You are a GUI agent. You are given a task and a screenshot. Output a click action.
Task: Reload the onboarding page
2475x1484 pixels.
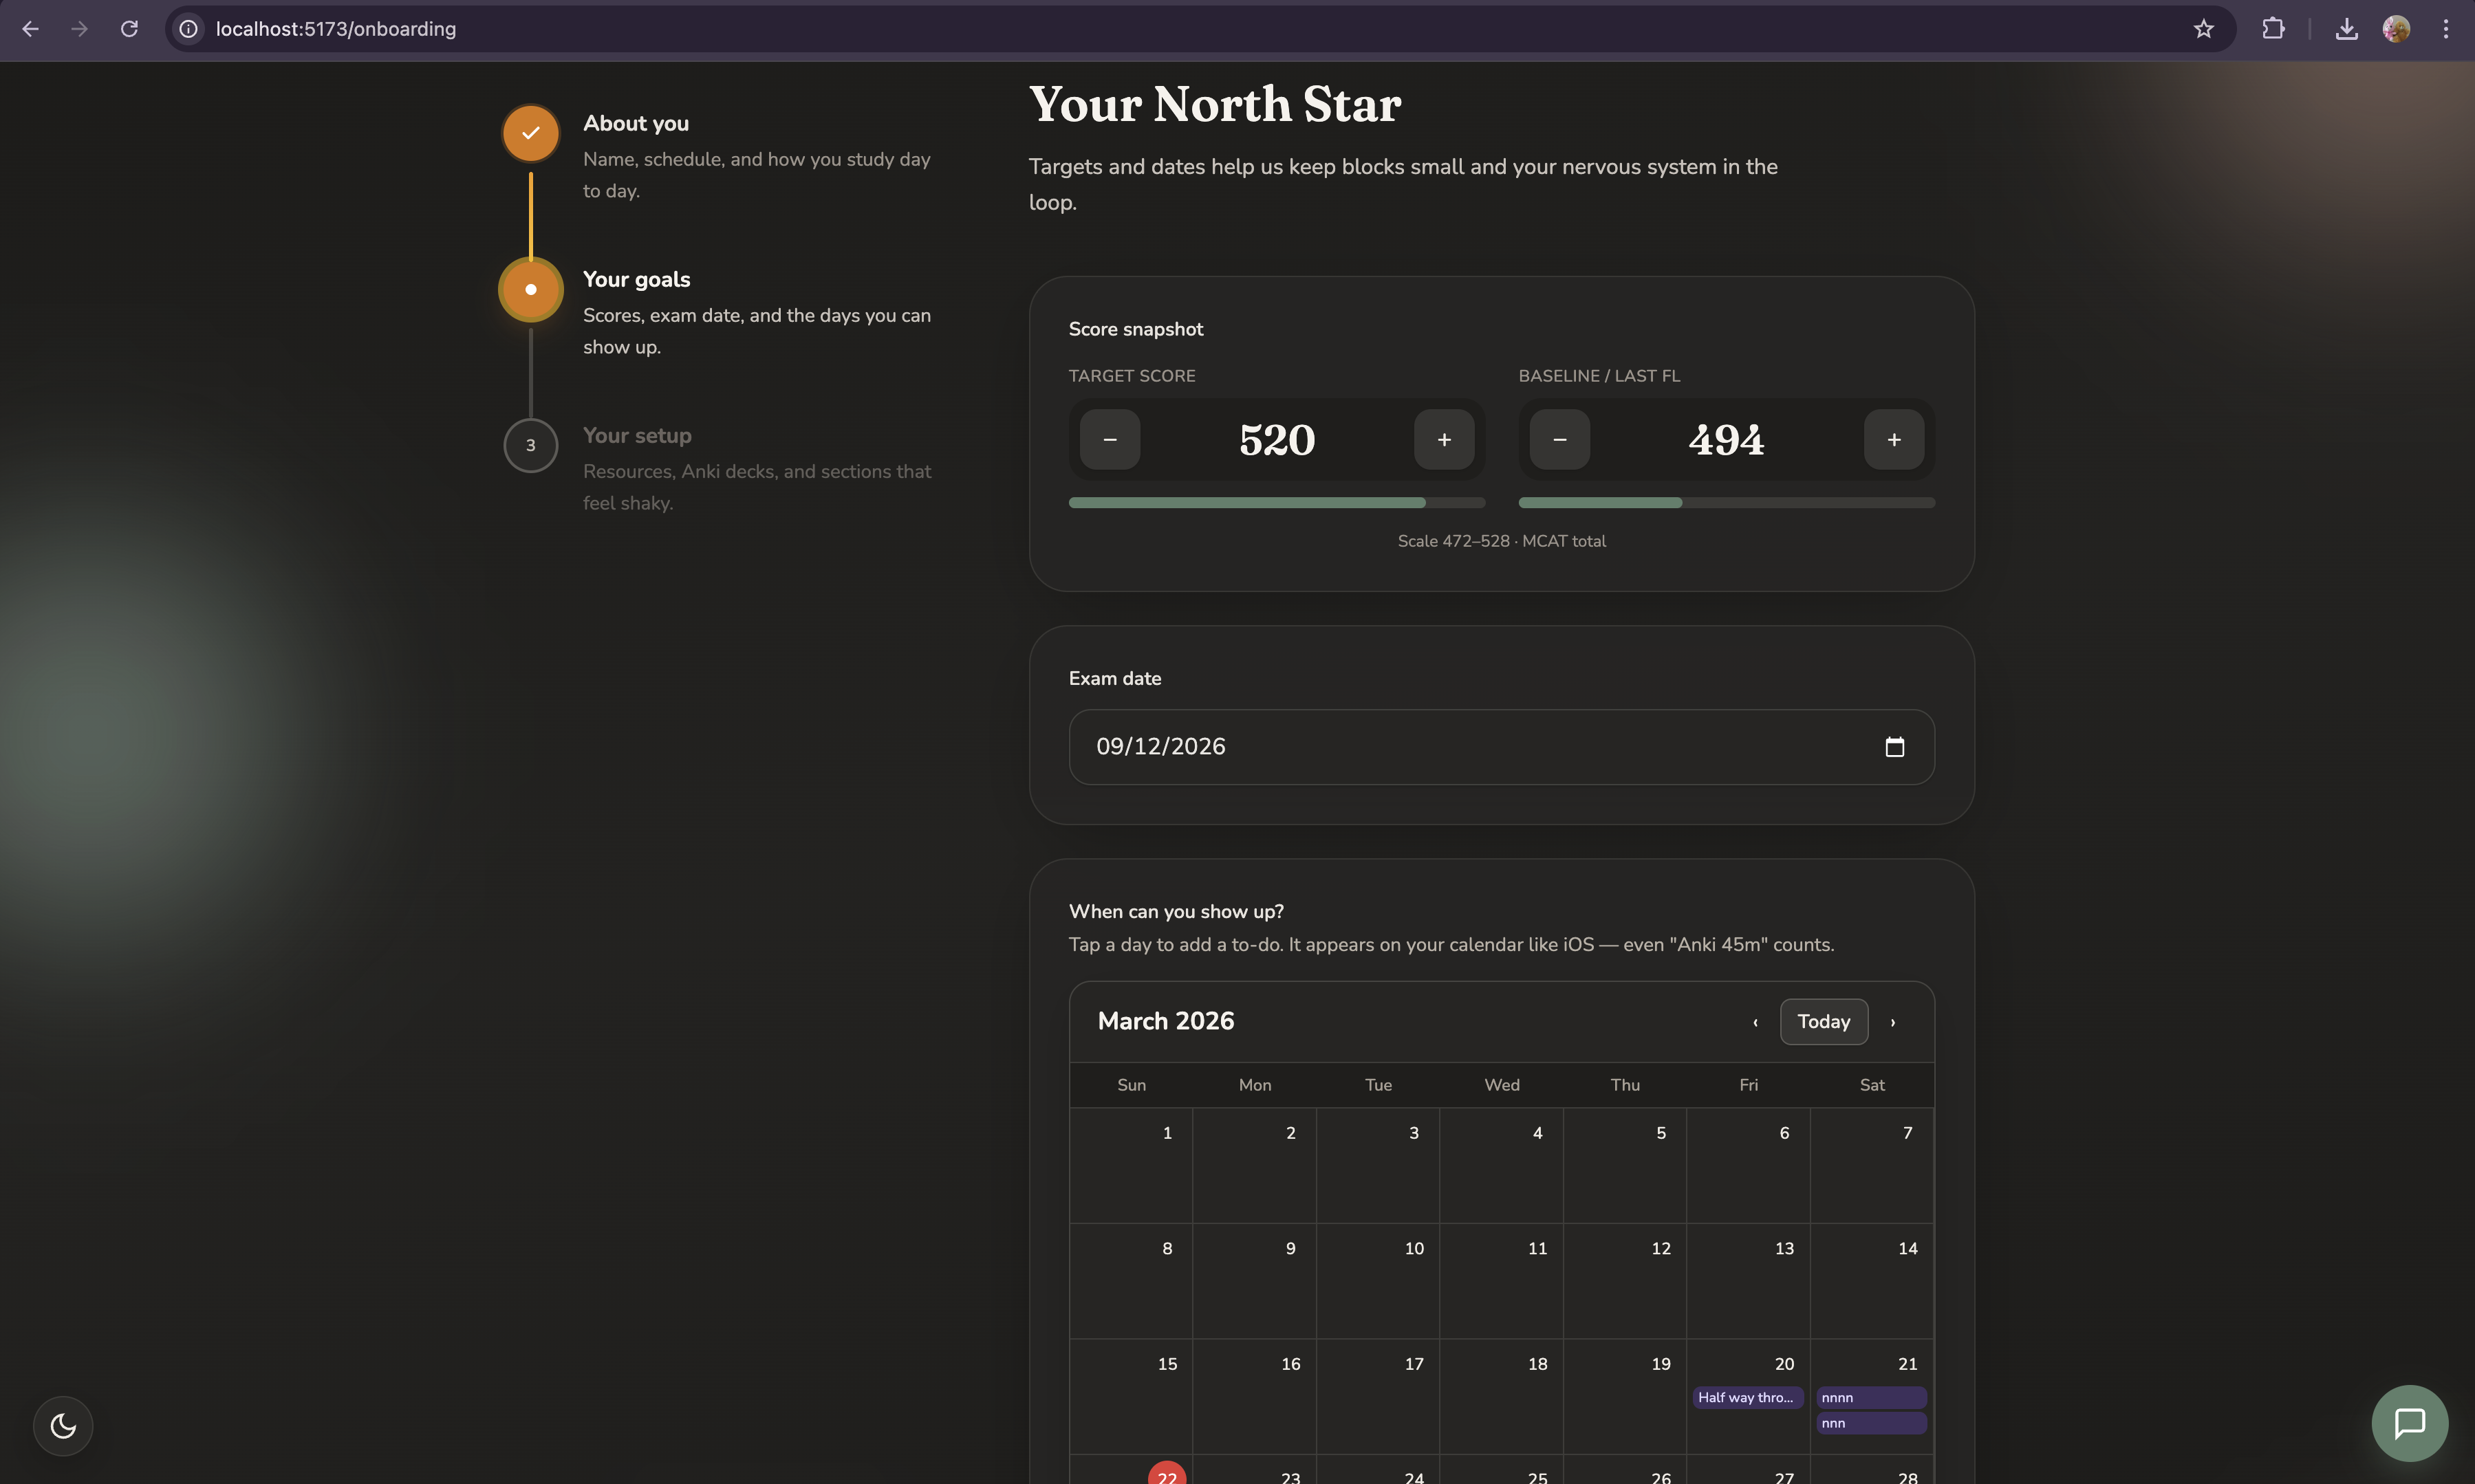[129, 29]
